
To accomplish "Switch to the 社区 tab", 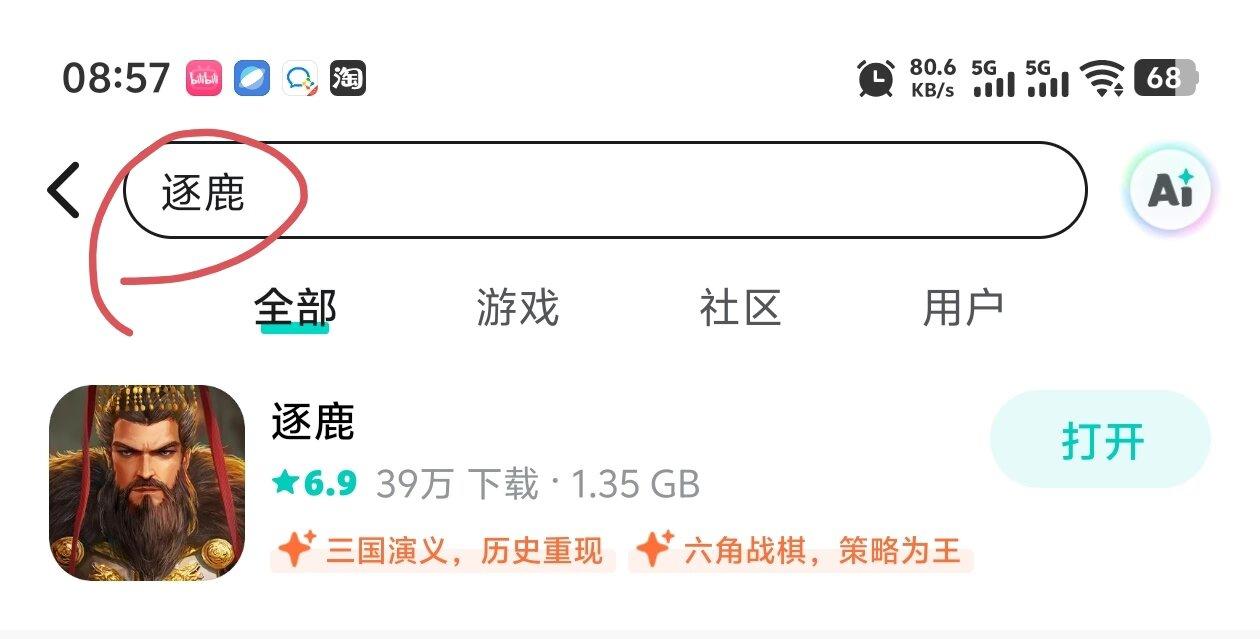I will [740, 308].
